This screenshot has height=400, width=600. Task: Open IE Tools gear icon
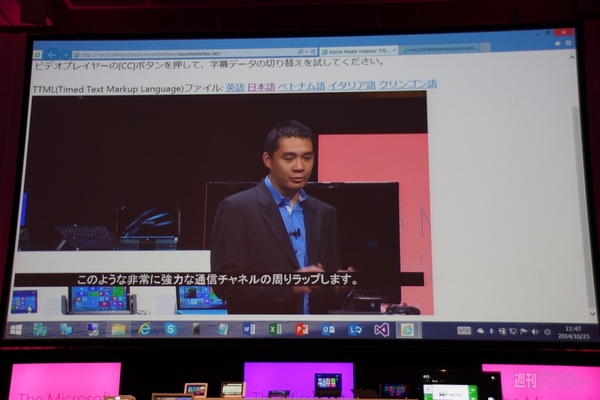click(568, 43)
